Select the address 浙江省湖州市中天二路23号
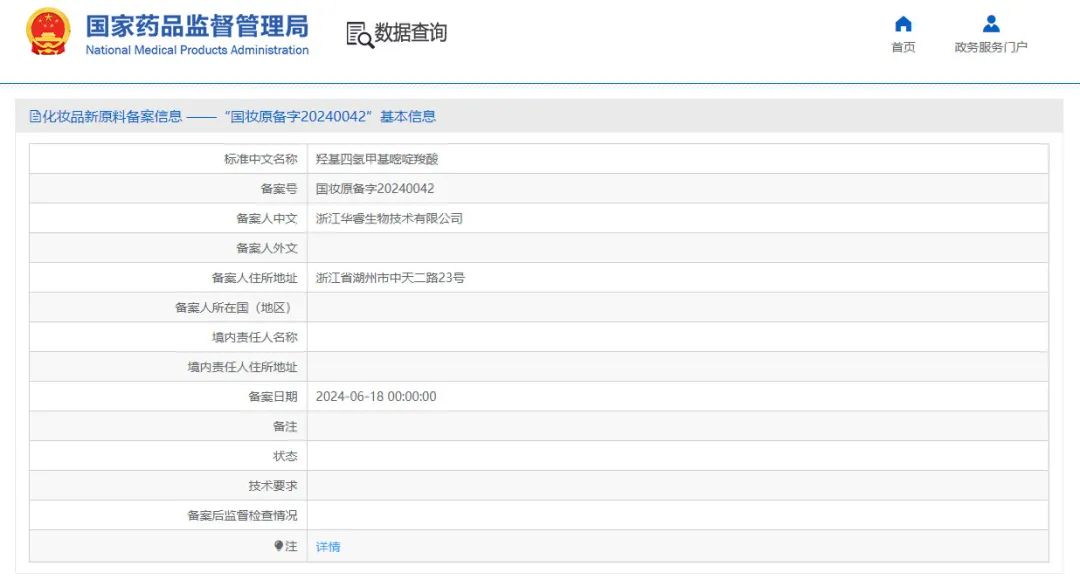Image resolution: width=1080 pixels, height=580 pixels. click(x=390, y=278)
